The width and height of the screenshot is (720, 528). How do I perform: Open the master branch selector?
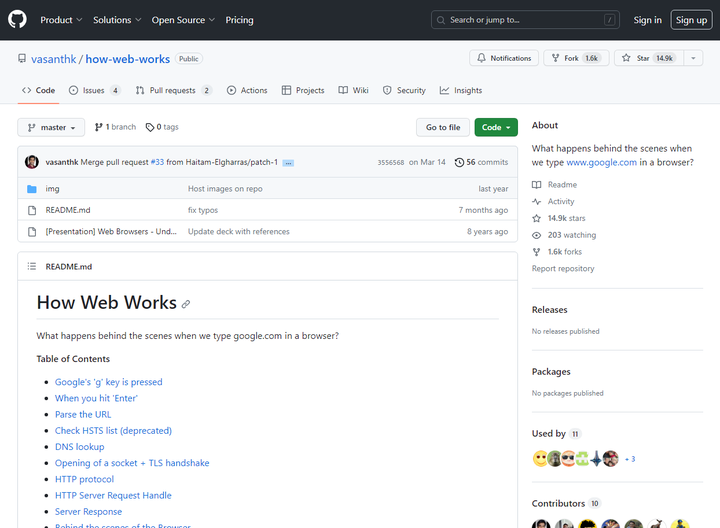51,127
